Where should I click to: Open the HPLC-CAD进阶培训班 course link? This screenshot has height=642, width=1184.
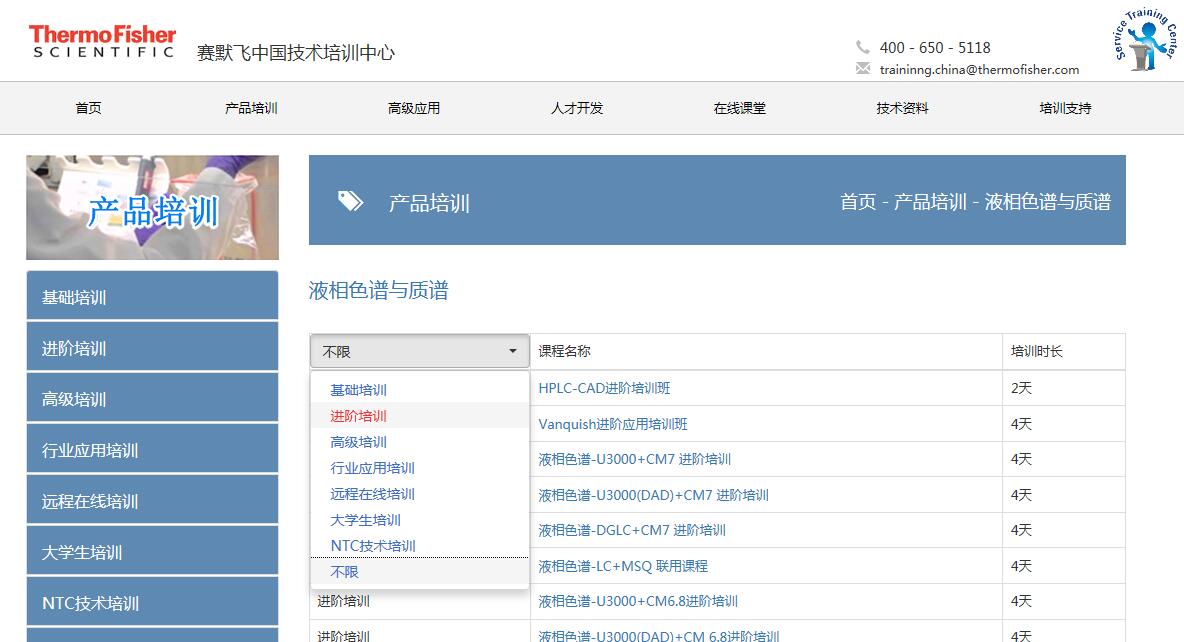coord(604,388)
